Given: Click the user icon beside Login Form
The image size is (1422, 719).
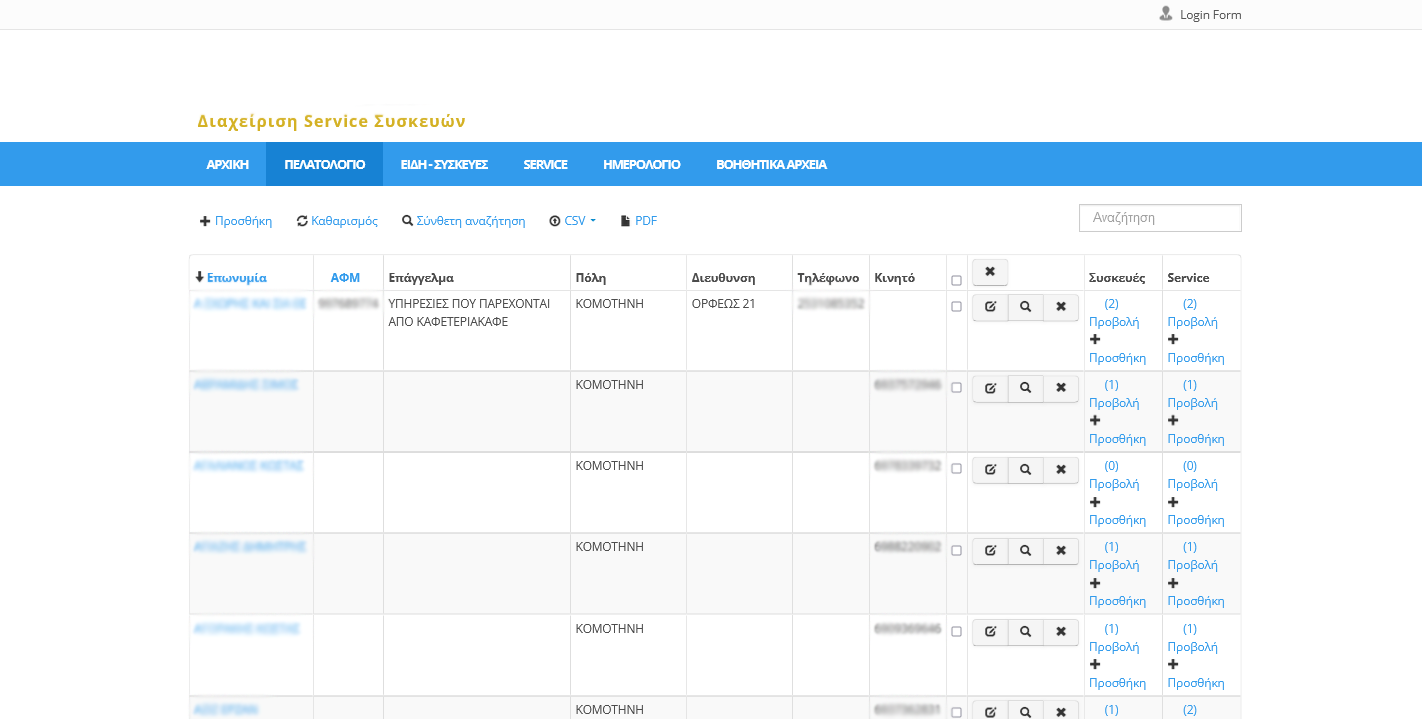Looking at the screenshot, I should 1165,14.
